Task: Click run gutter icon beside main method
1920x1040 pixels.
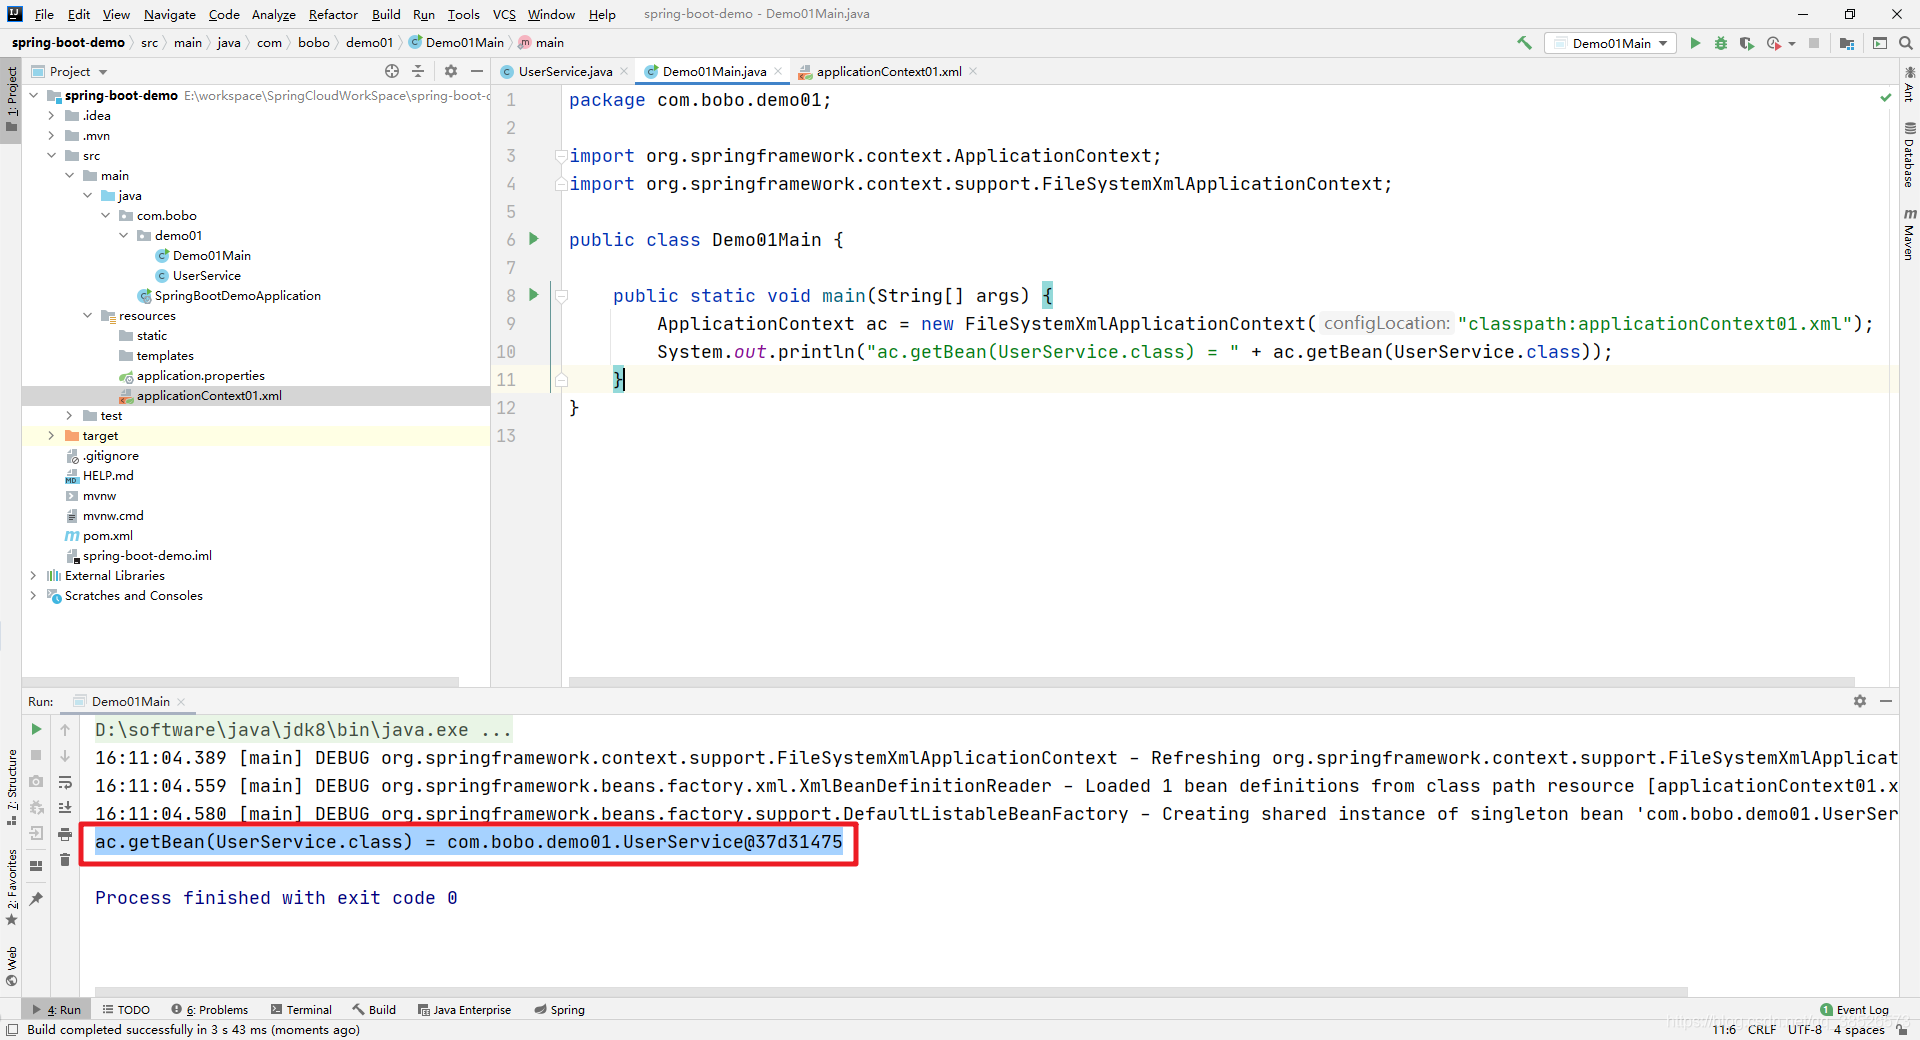Action: pyautogui.click(x=534, y=295)
